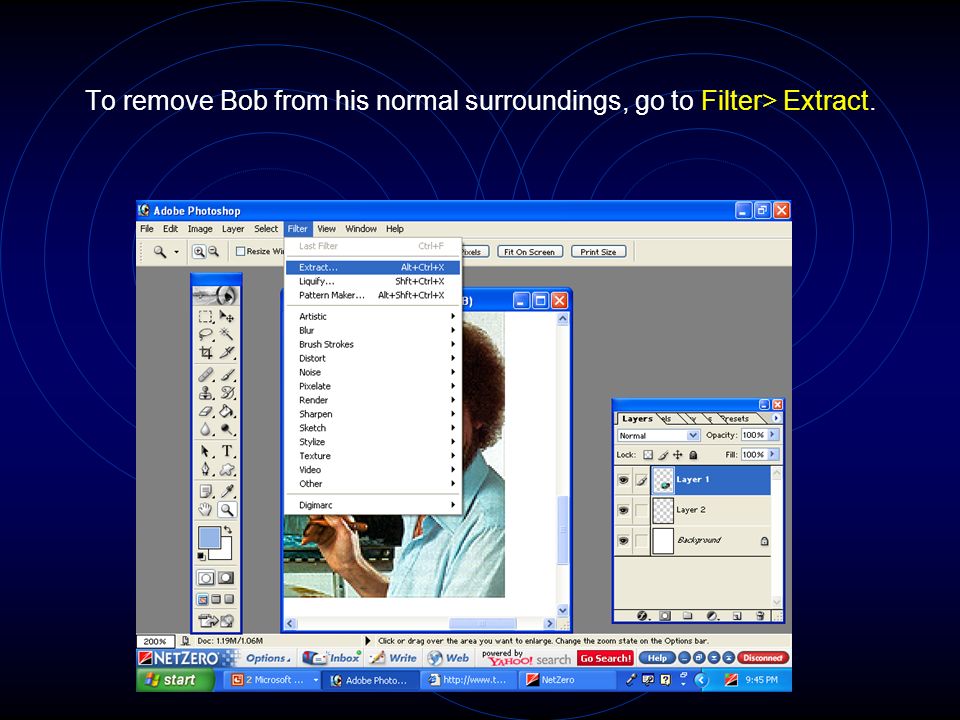Expand the Distort filter submenu
This screenshot has width=960, height=720.
click(x=372, y=358)
